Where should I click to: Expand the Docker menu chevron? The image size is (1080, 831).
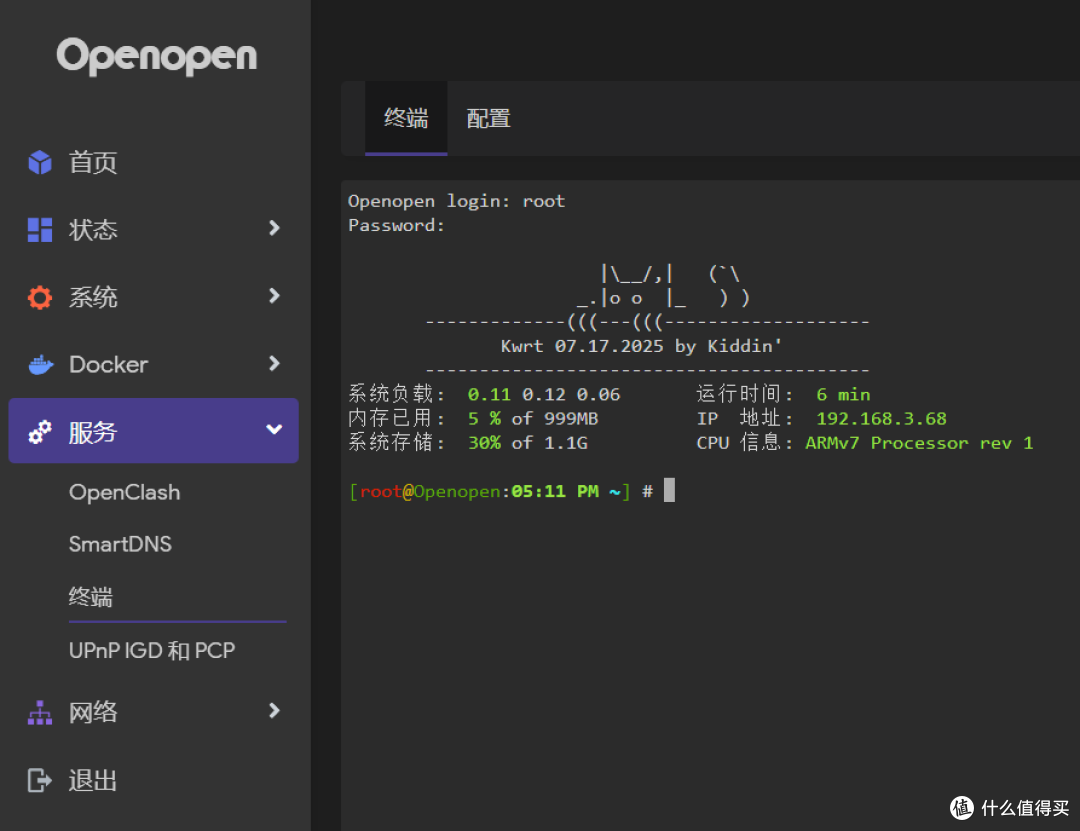(274, 364)
